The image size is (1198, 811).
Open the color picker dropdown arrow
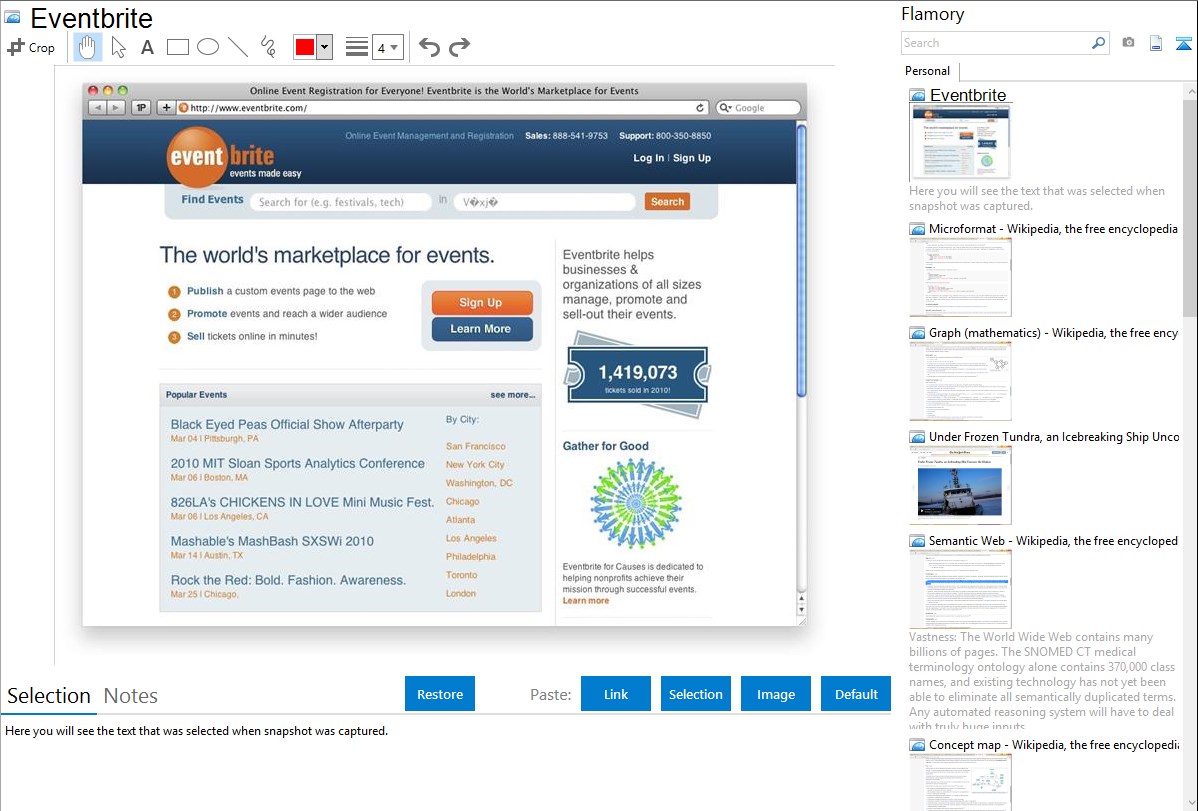pyautogui.click(x=324, y=47)
